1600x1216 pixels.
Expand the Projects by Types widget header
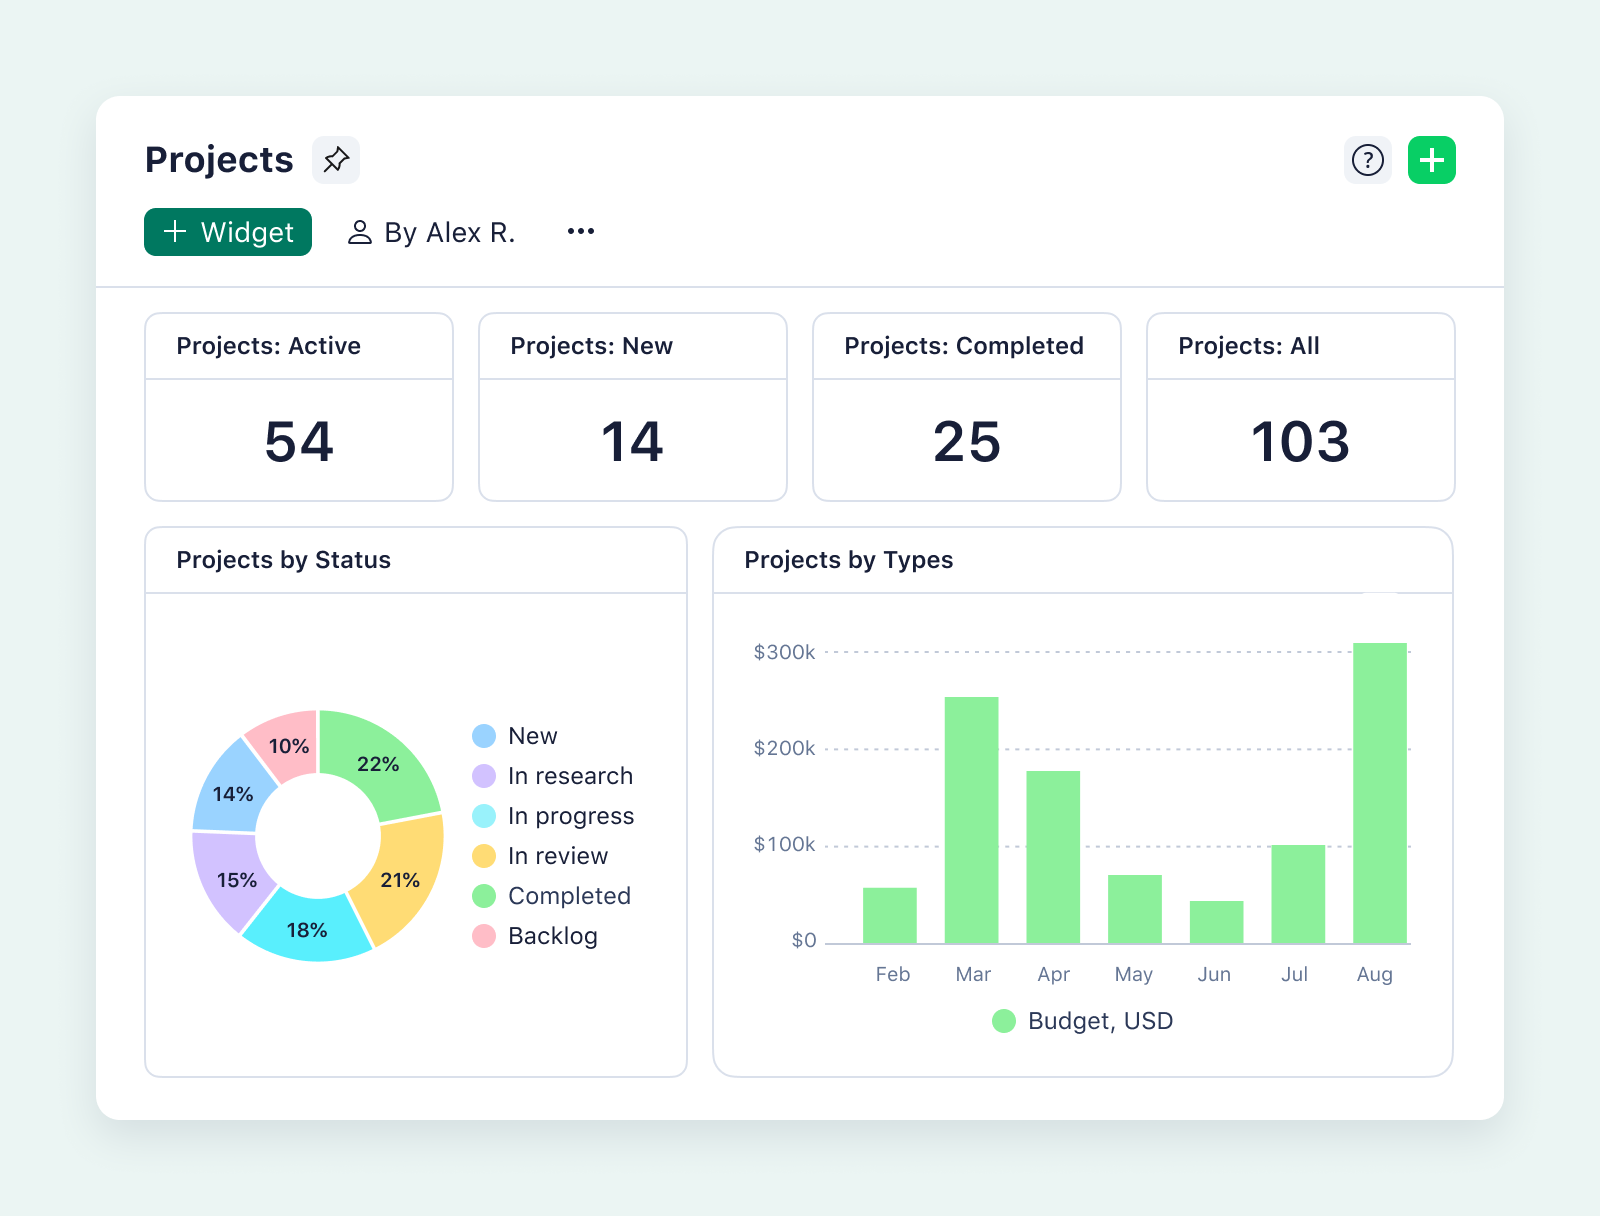click(849, 560)
